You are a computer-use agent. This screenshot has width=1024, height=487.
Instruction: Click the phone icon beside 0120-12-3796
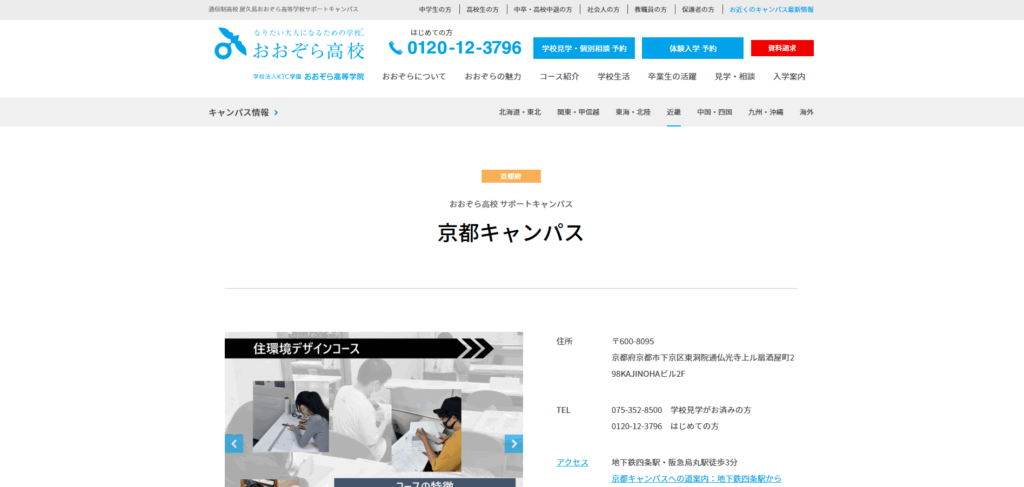point(396,48)
